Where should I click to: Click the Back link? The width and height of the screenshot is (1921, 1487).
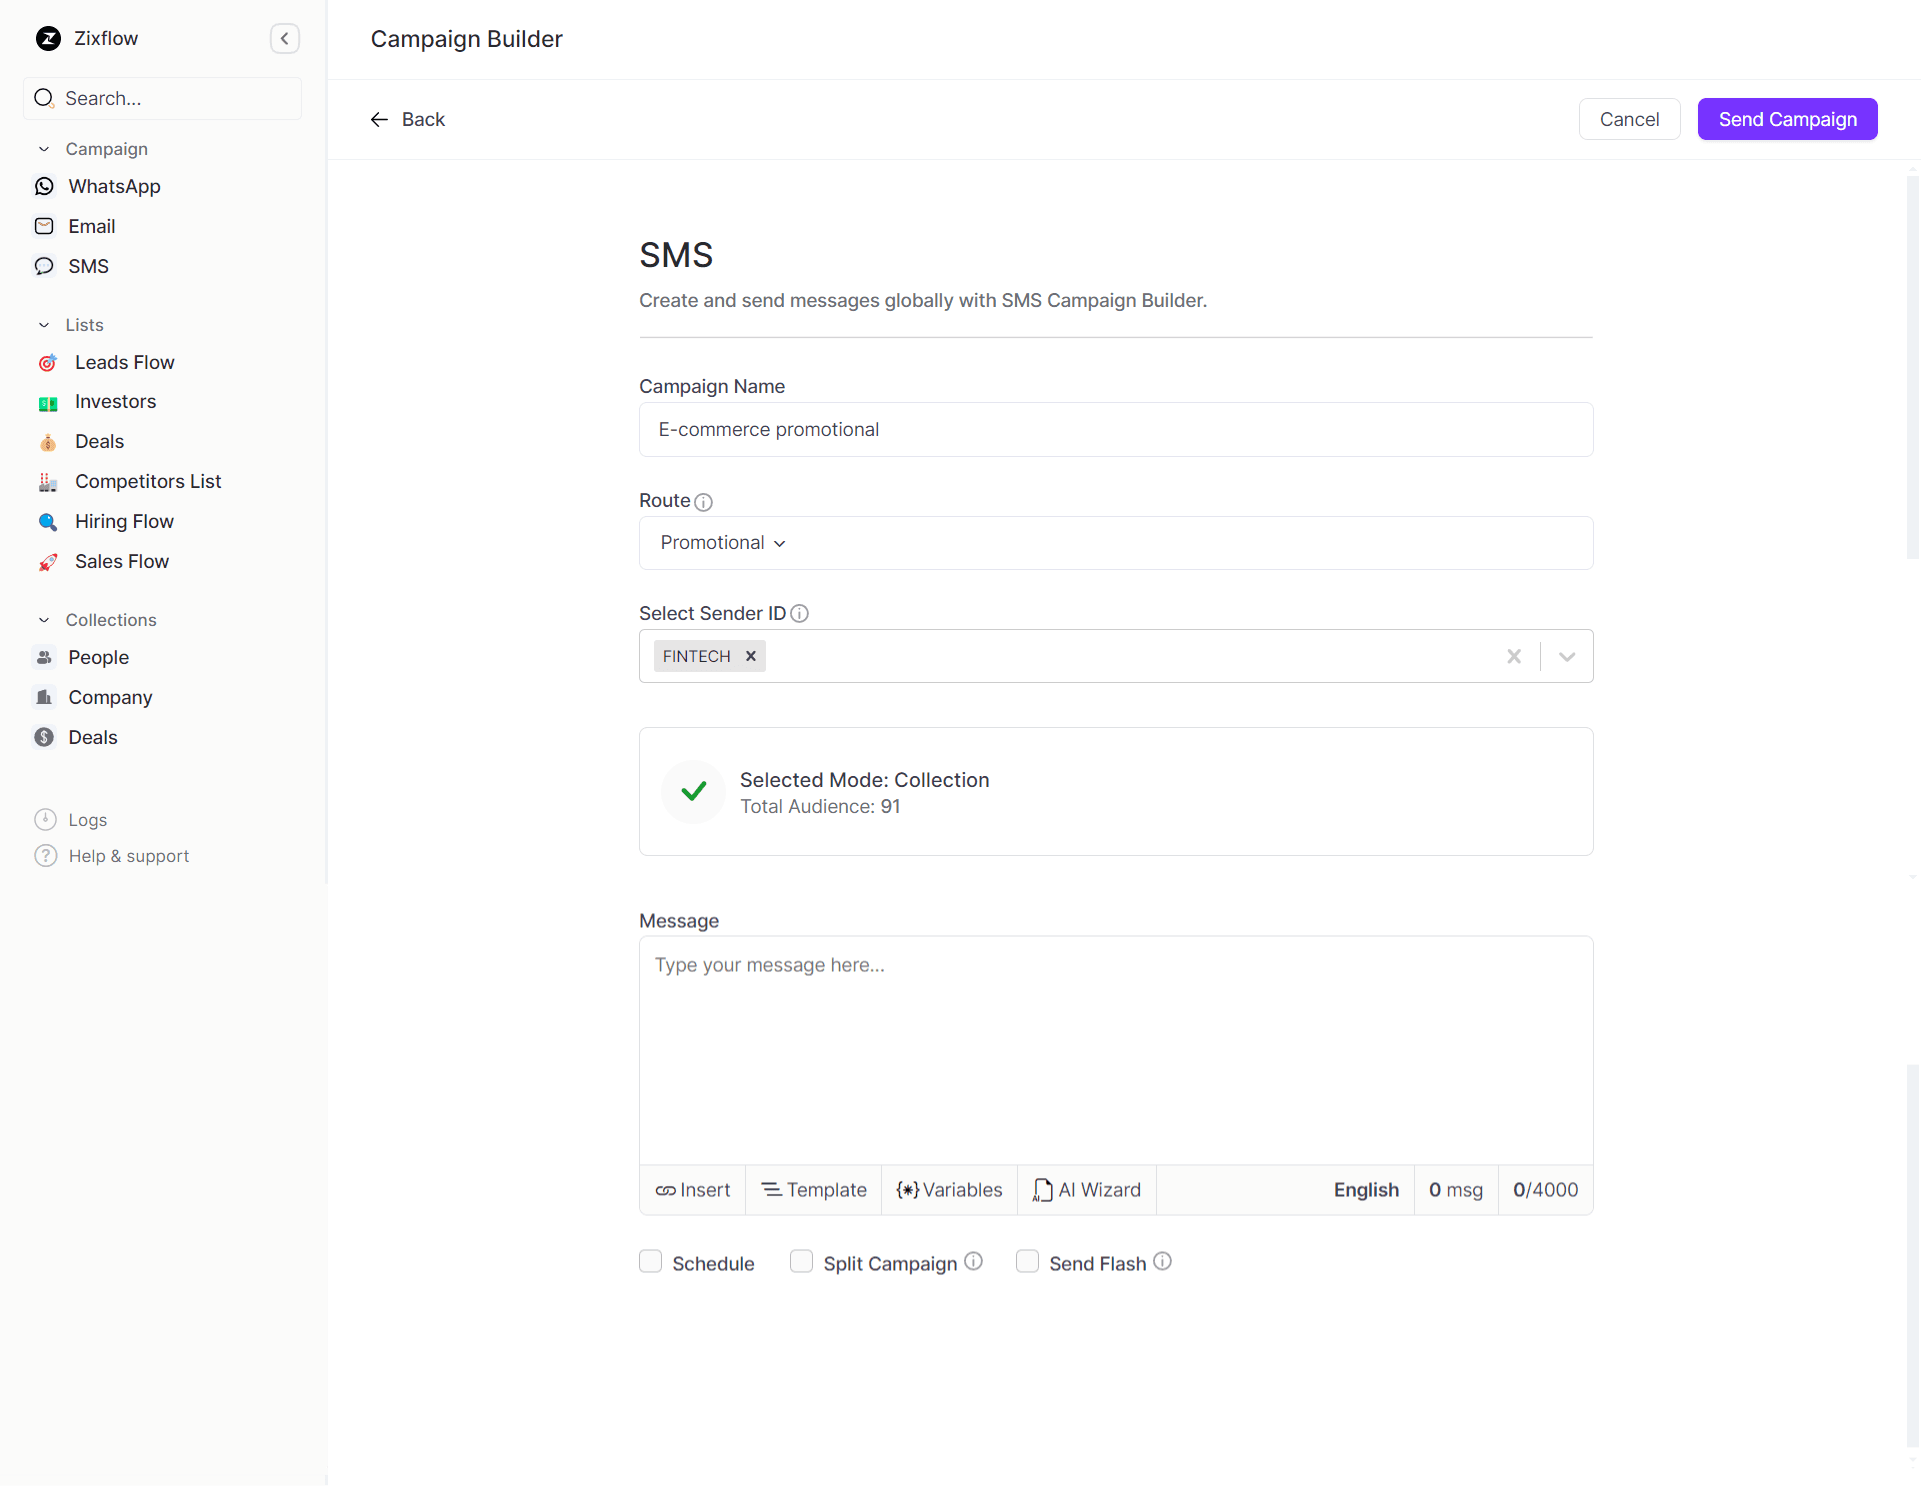[x=408, y=119]
